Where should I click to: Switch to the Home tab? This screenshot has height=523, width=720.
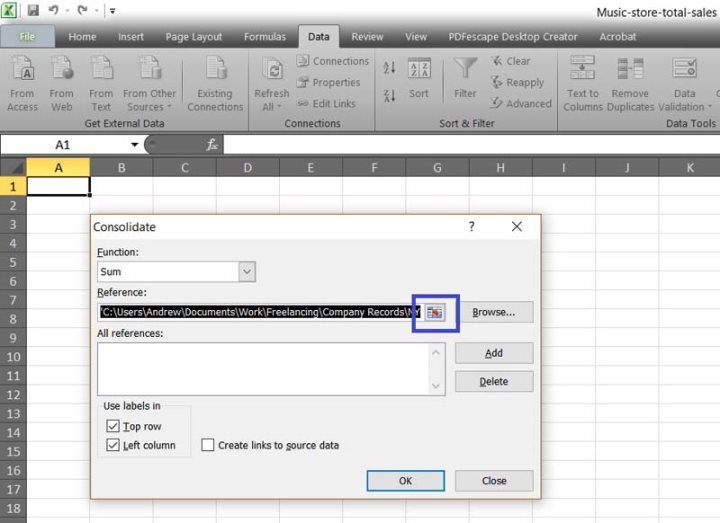82,37
